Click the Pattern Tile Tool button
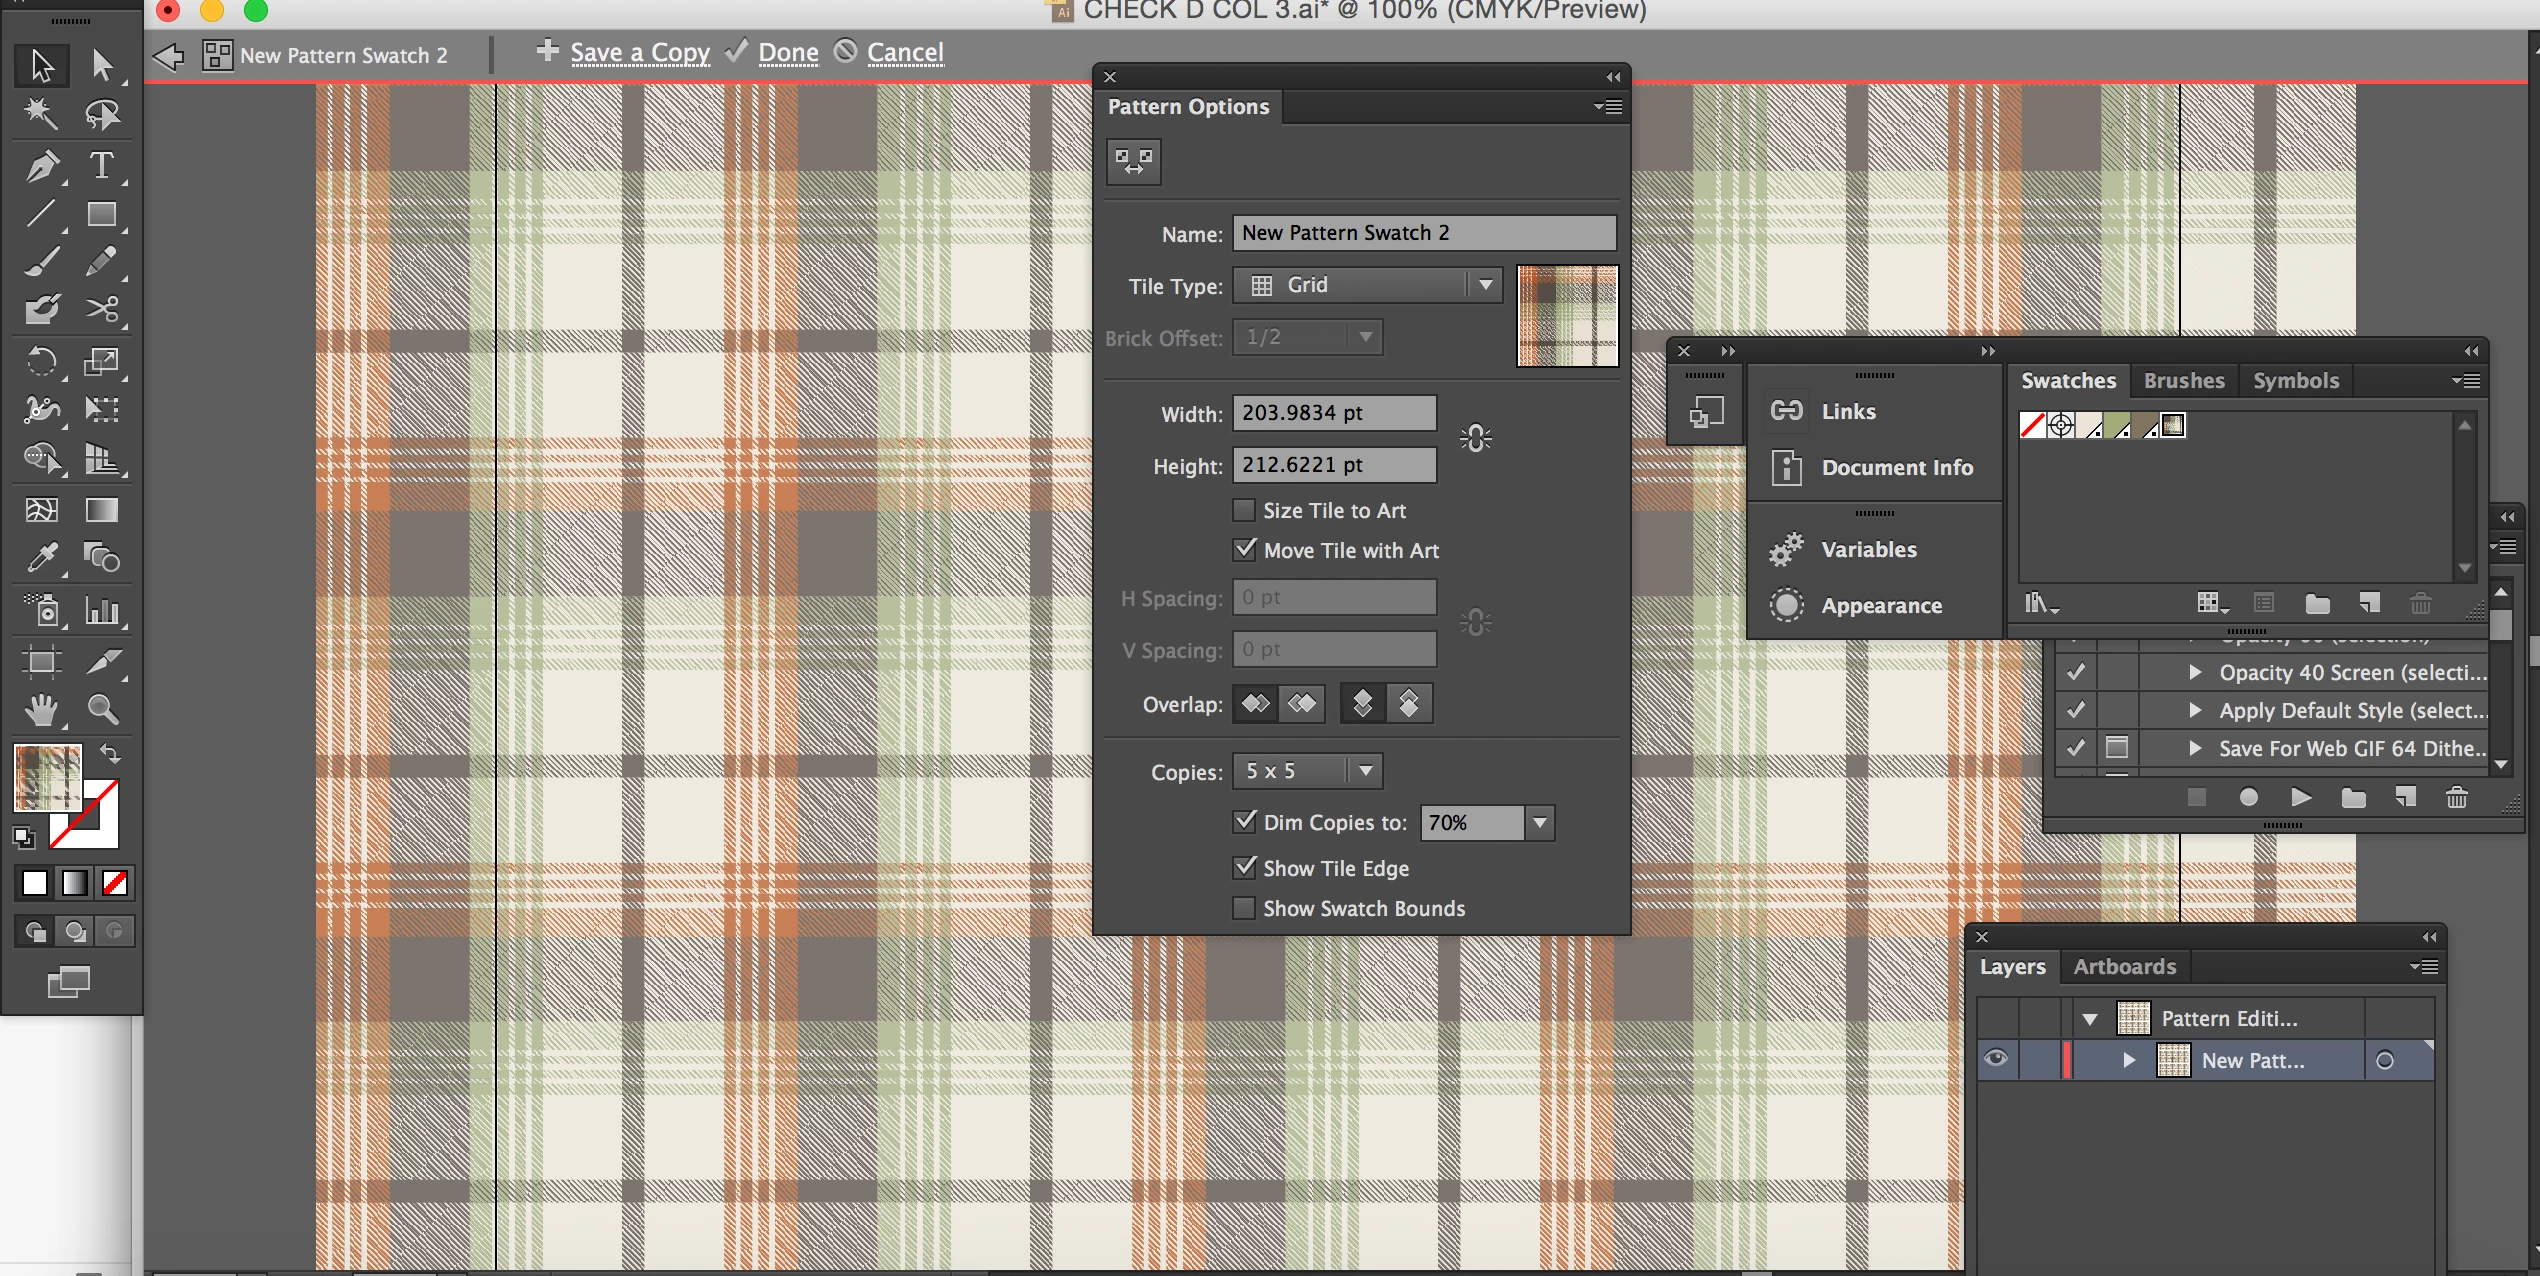 [x=1133, y=162]
